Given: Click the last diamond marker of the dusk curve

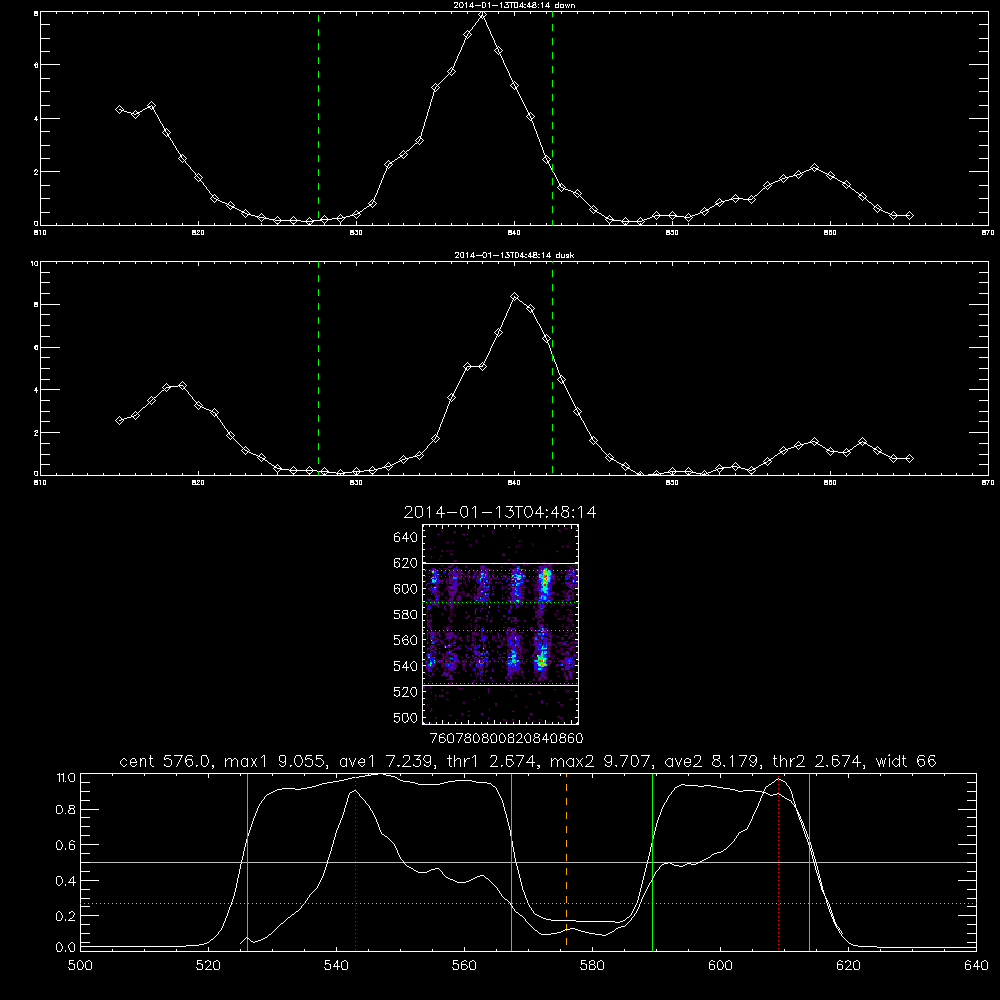Looking at the screenshot, I should click(910, 459).
